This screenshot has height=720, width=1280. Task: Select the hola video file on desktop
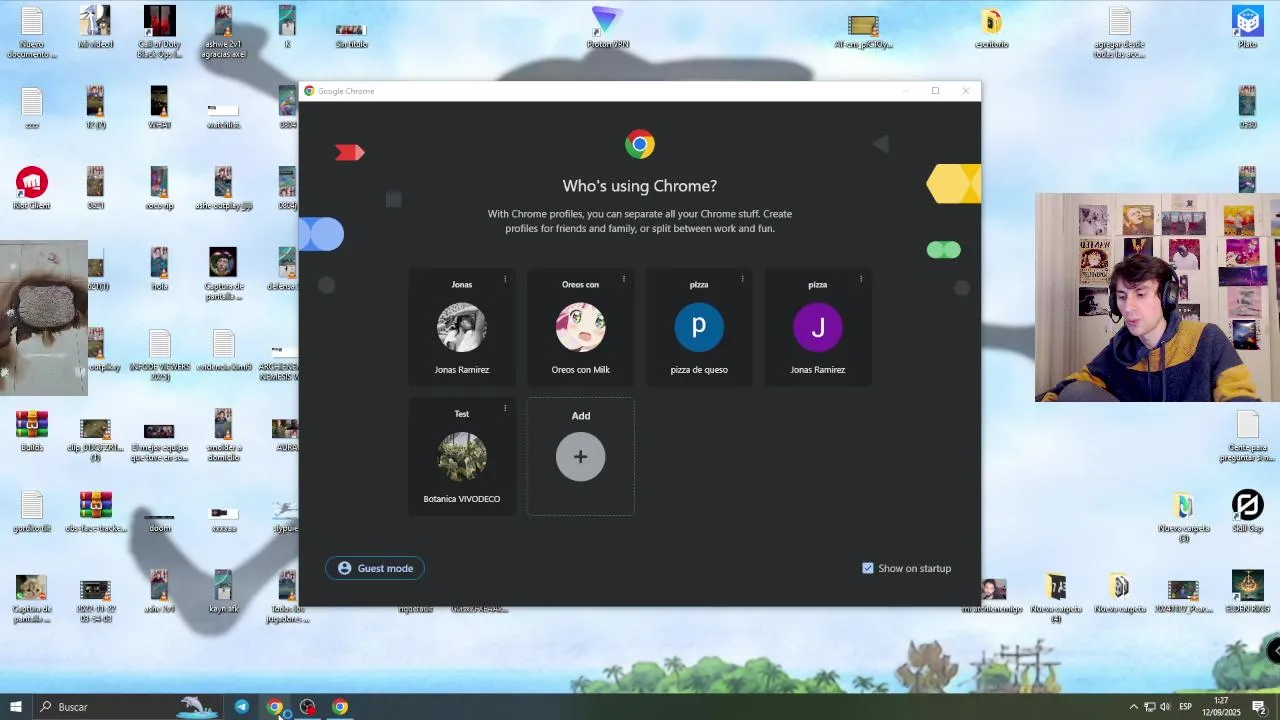pyautogui.click(x=159, y=269)
